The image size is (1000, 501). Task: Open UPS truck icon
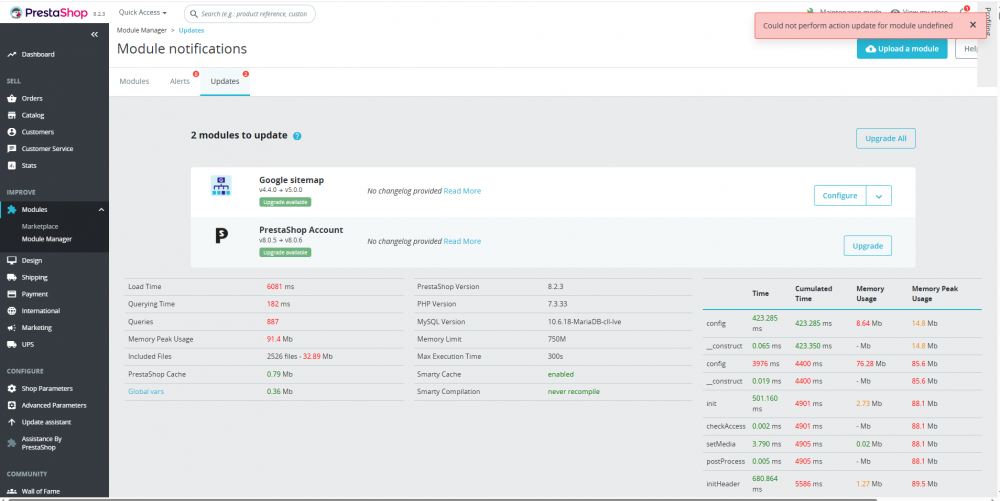click(x=11, y=344)
